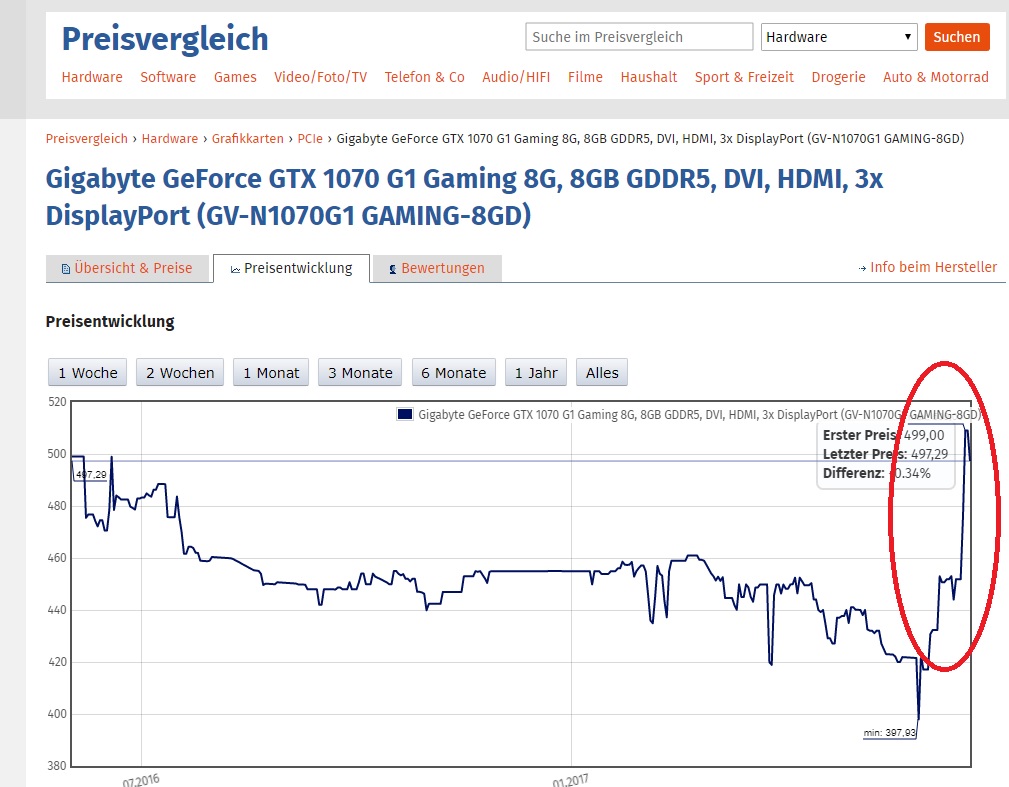Set chart range to 1 Jahr

pyautogui.click(x=536, y=373)
